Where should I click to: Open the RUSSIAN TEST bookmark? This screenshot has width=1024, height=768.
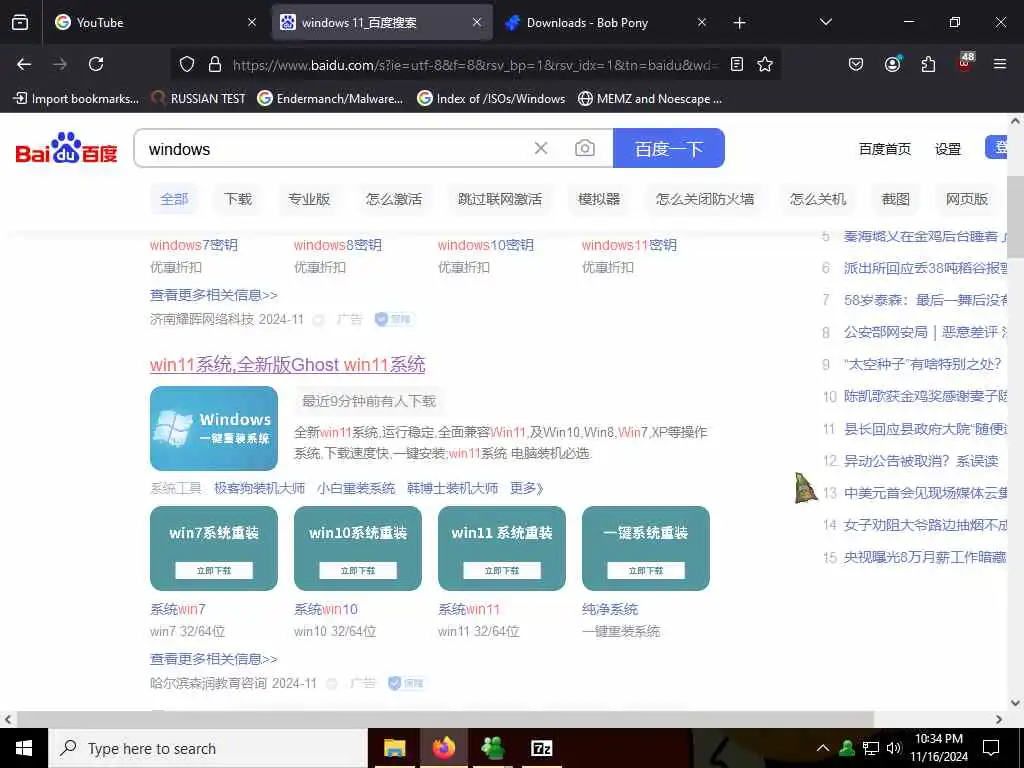(199, 99)
